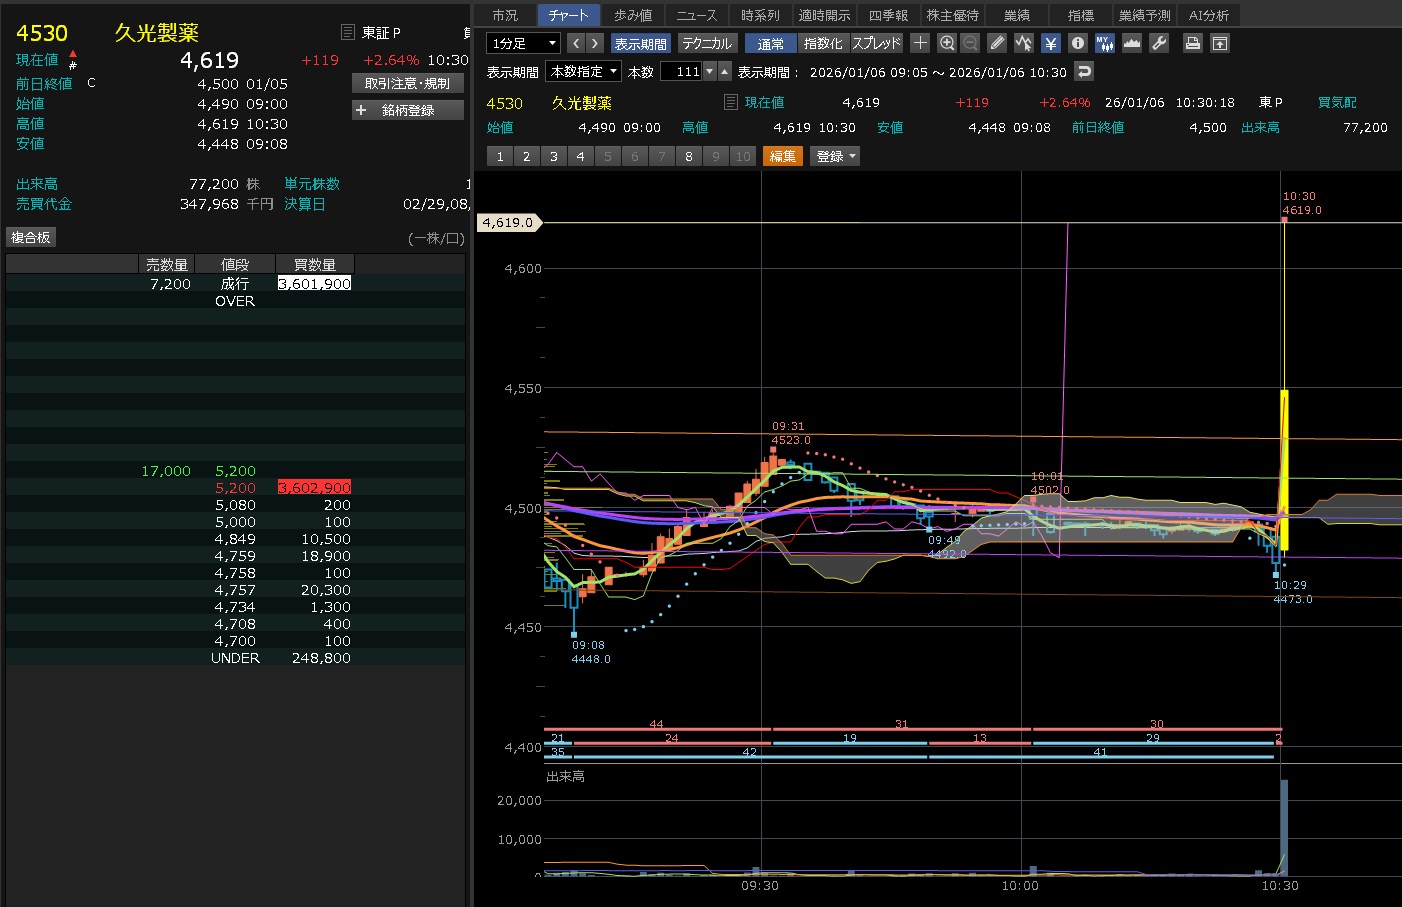This screenshot has width=1402, height=907.
Task: Open the info circle icon
Action: click(1077, 43)
